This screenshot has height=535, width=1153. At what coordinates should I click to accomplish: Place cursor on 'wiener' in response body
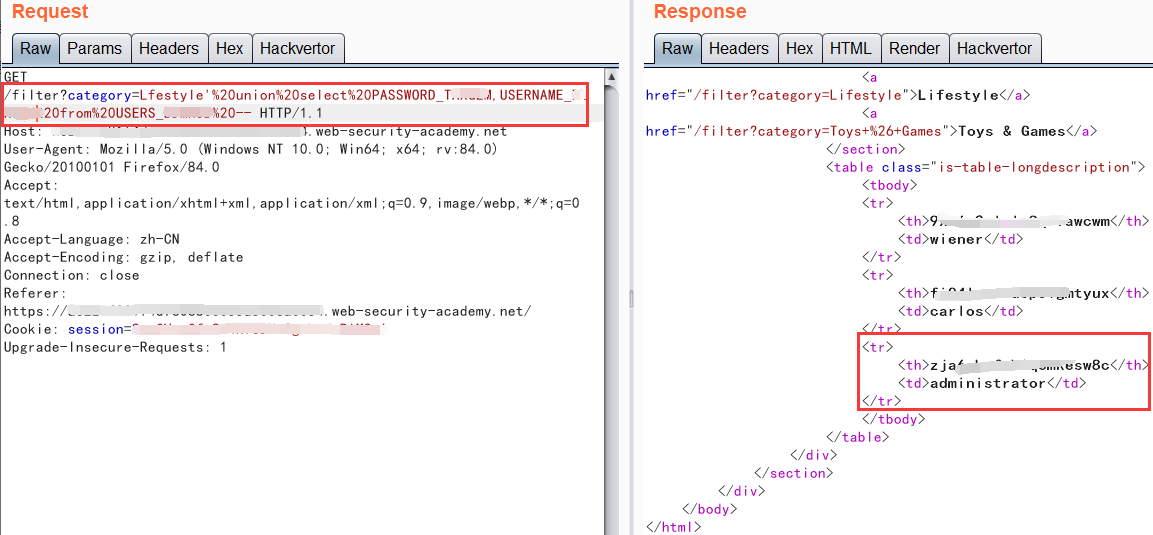[957, 239]
